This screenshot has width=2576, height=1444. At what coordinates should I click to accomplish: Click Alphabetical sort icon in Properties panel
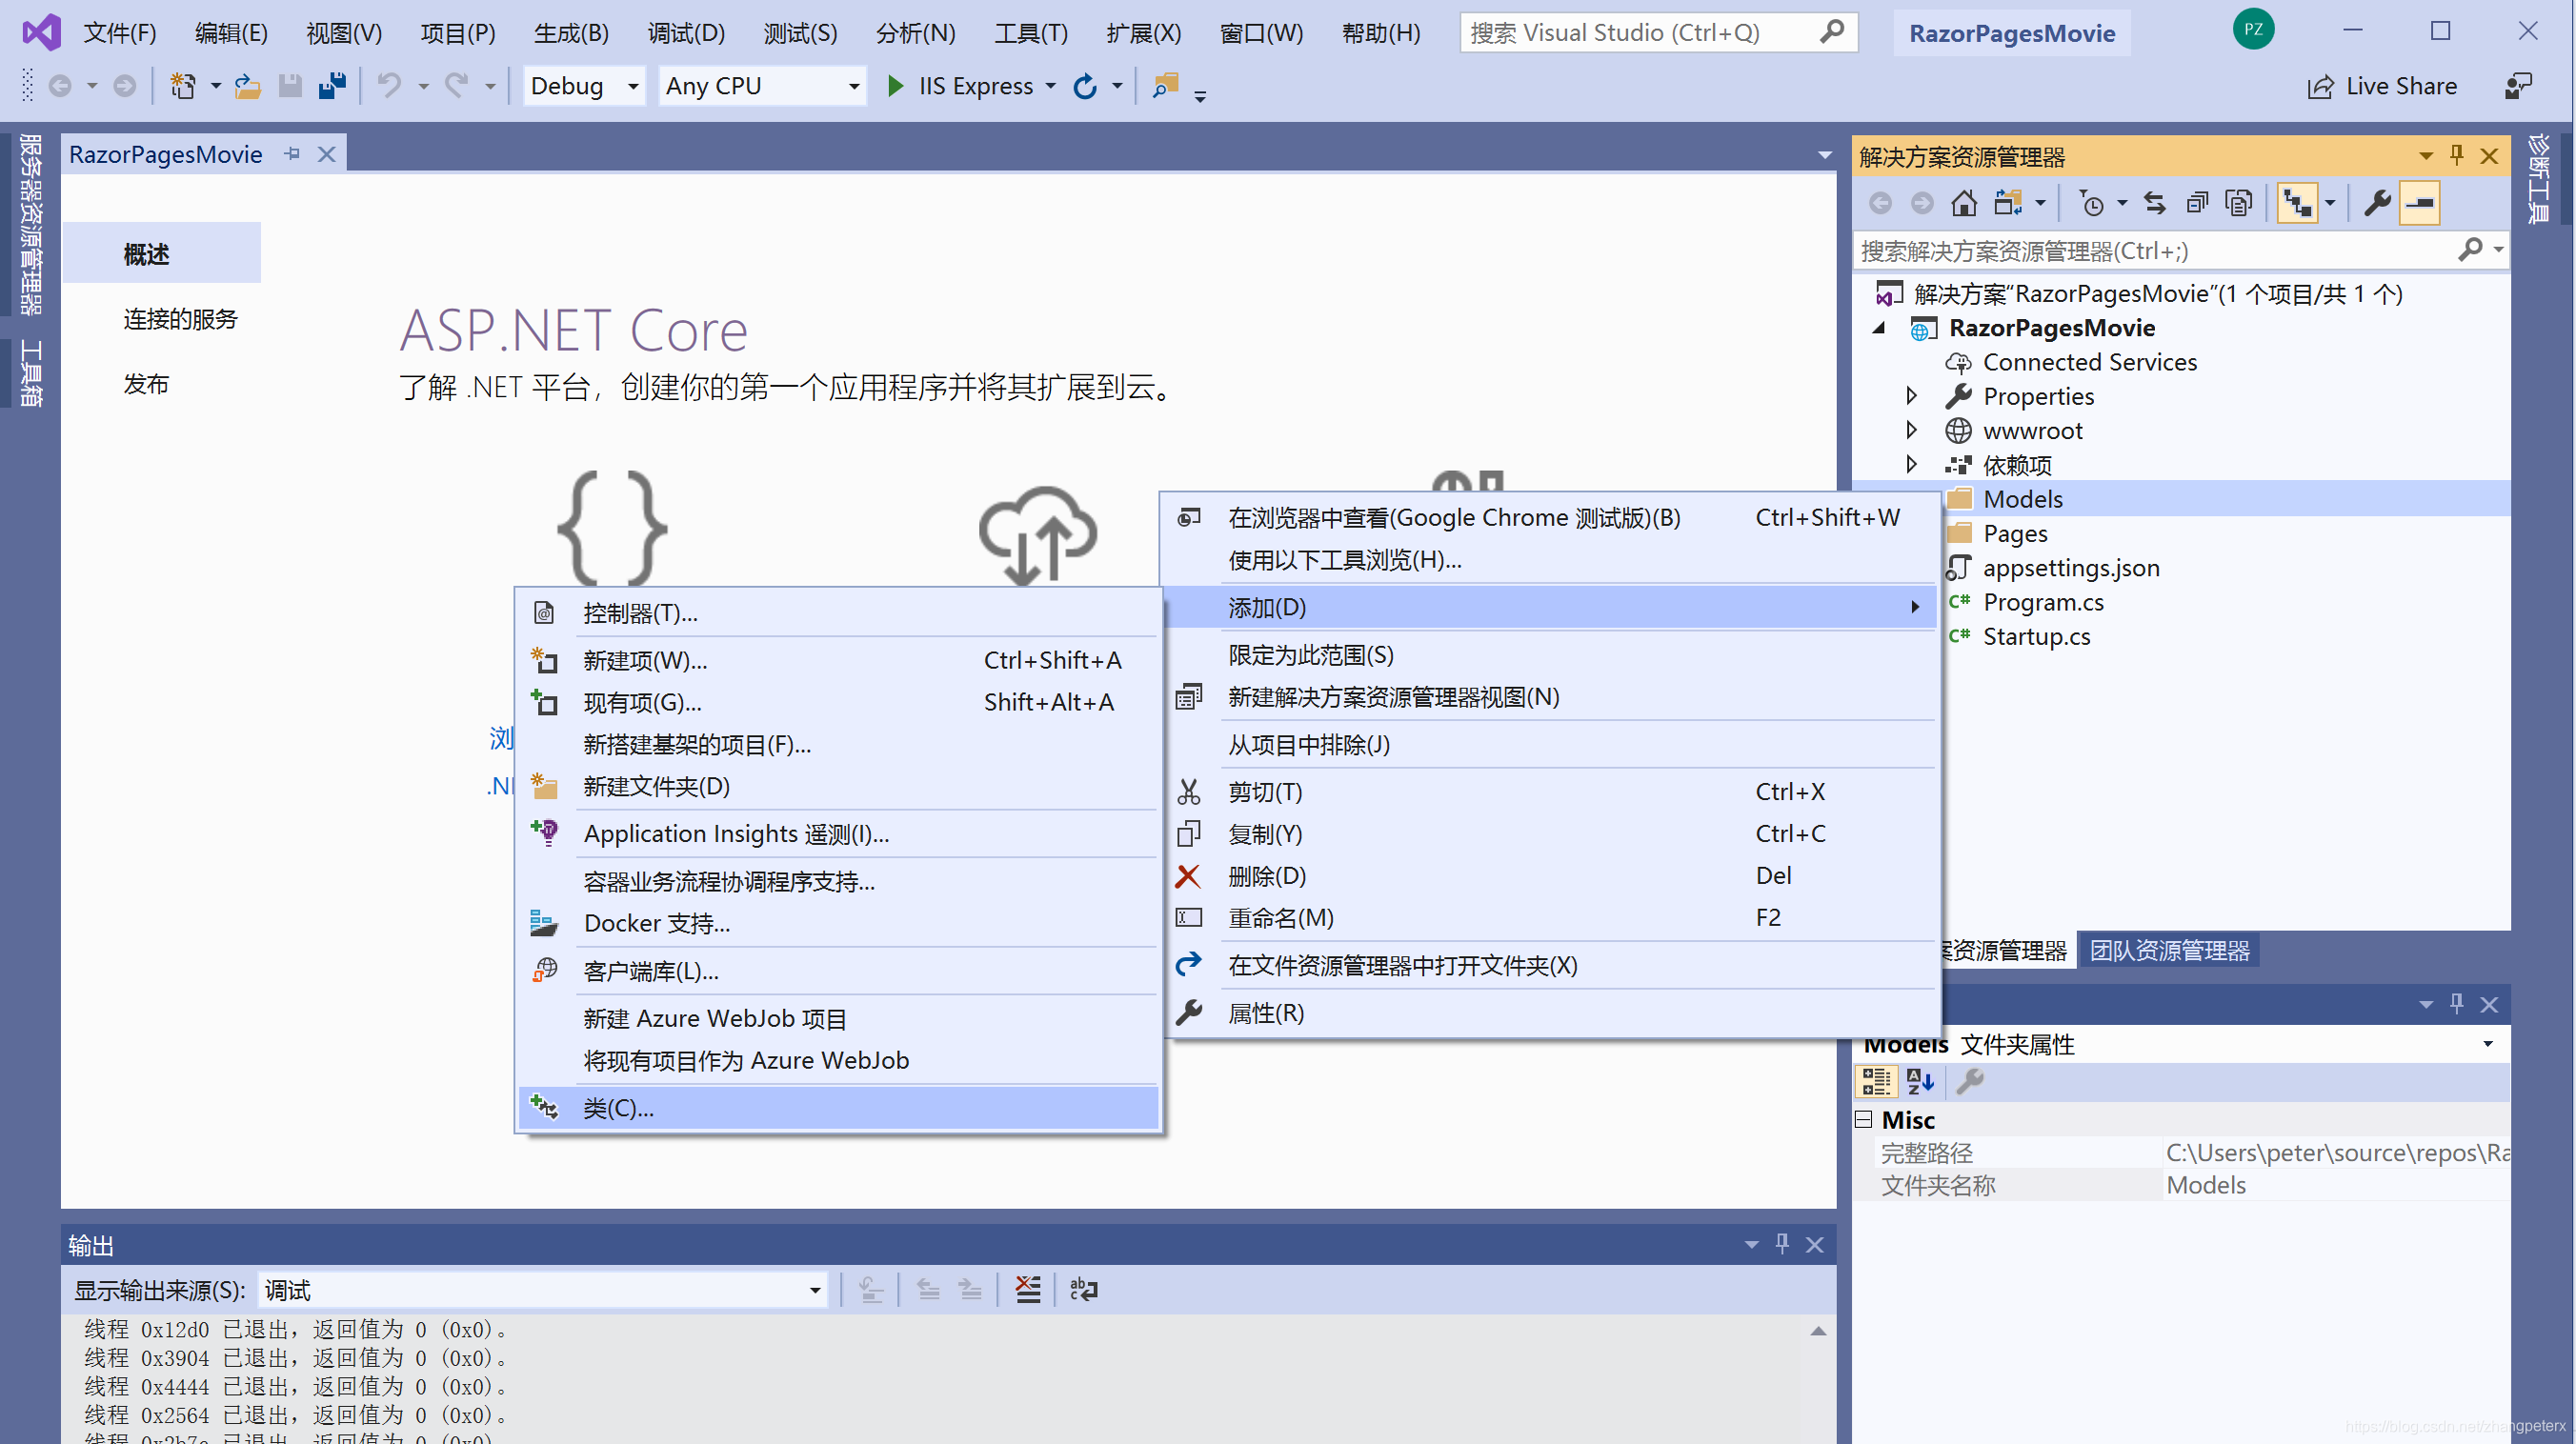coord(1920,1081)
